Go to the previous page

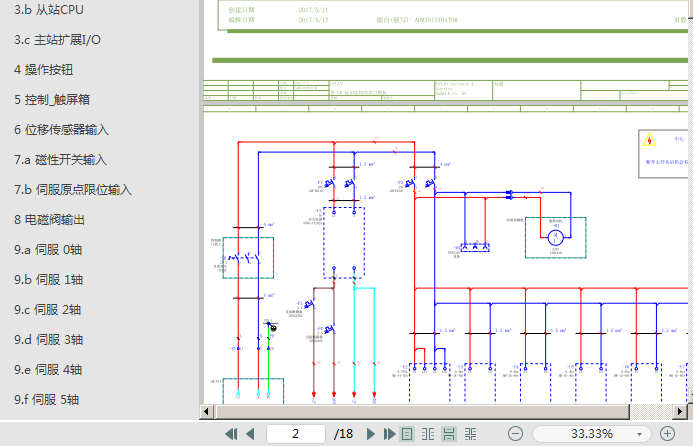[x=250, y=434]
